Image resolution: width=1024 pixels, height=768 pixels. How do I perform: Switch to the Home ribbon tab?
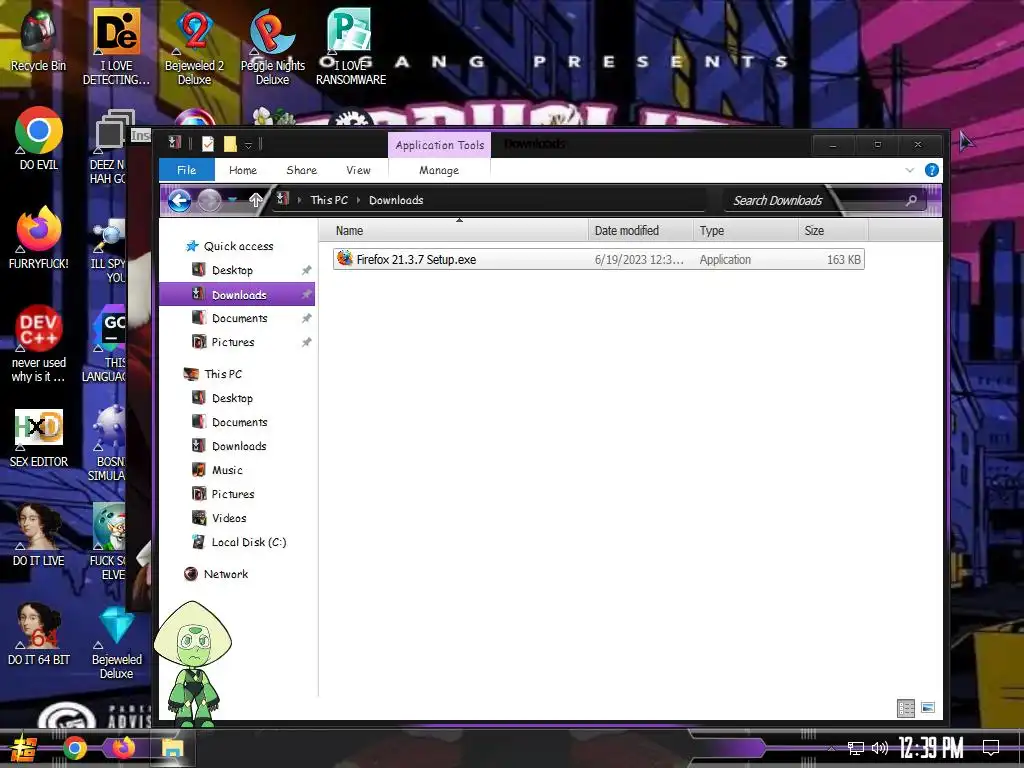(x=243, y=170)
